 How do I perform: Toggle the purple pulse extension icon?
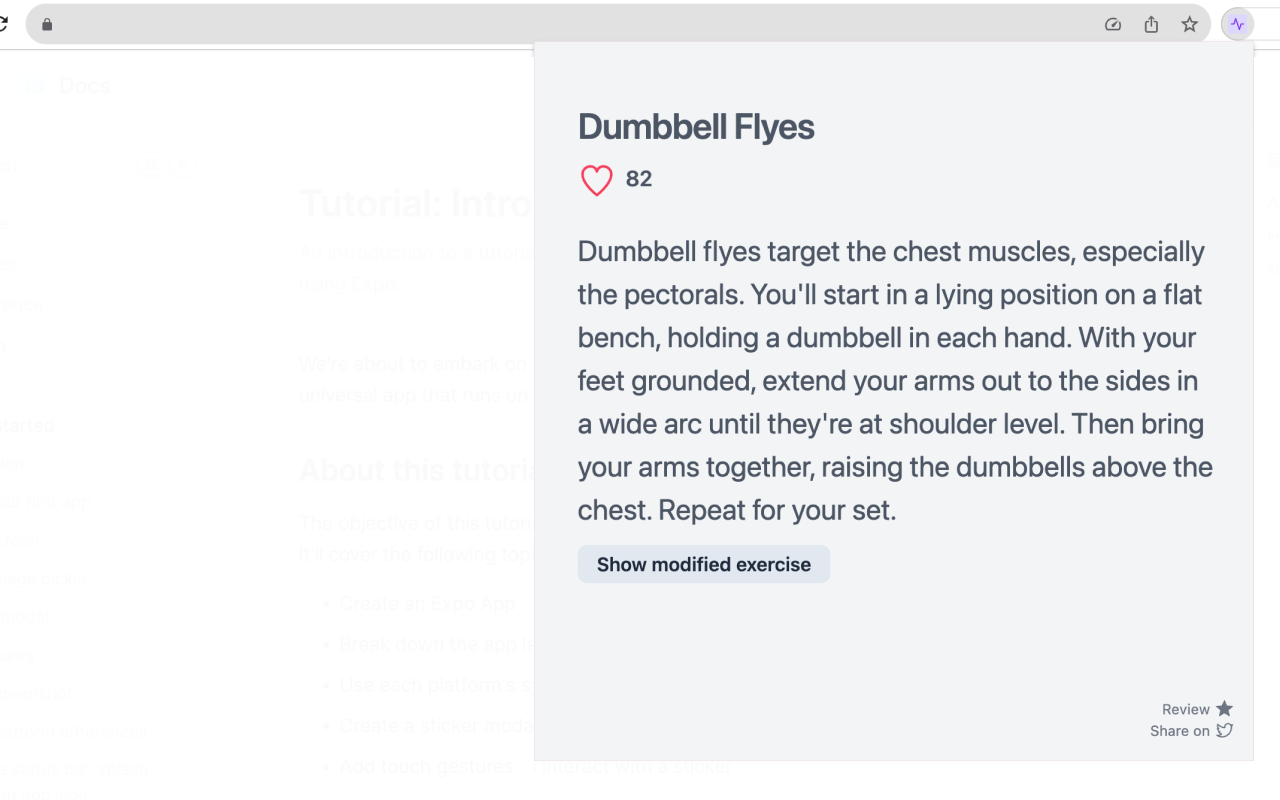point(1237,25)
